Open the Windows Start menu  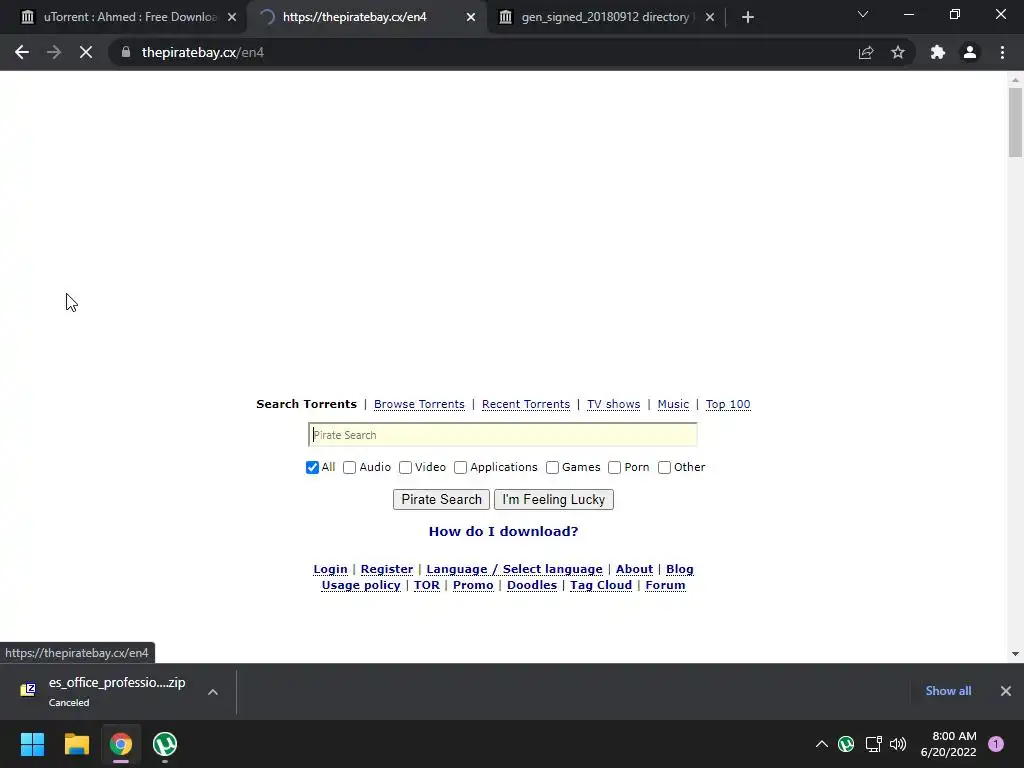pyautogui.click(x=32, y=744)
